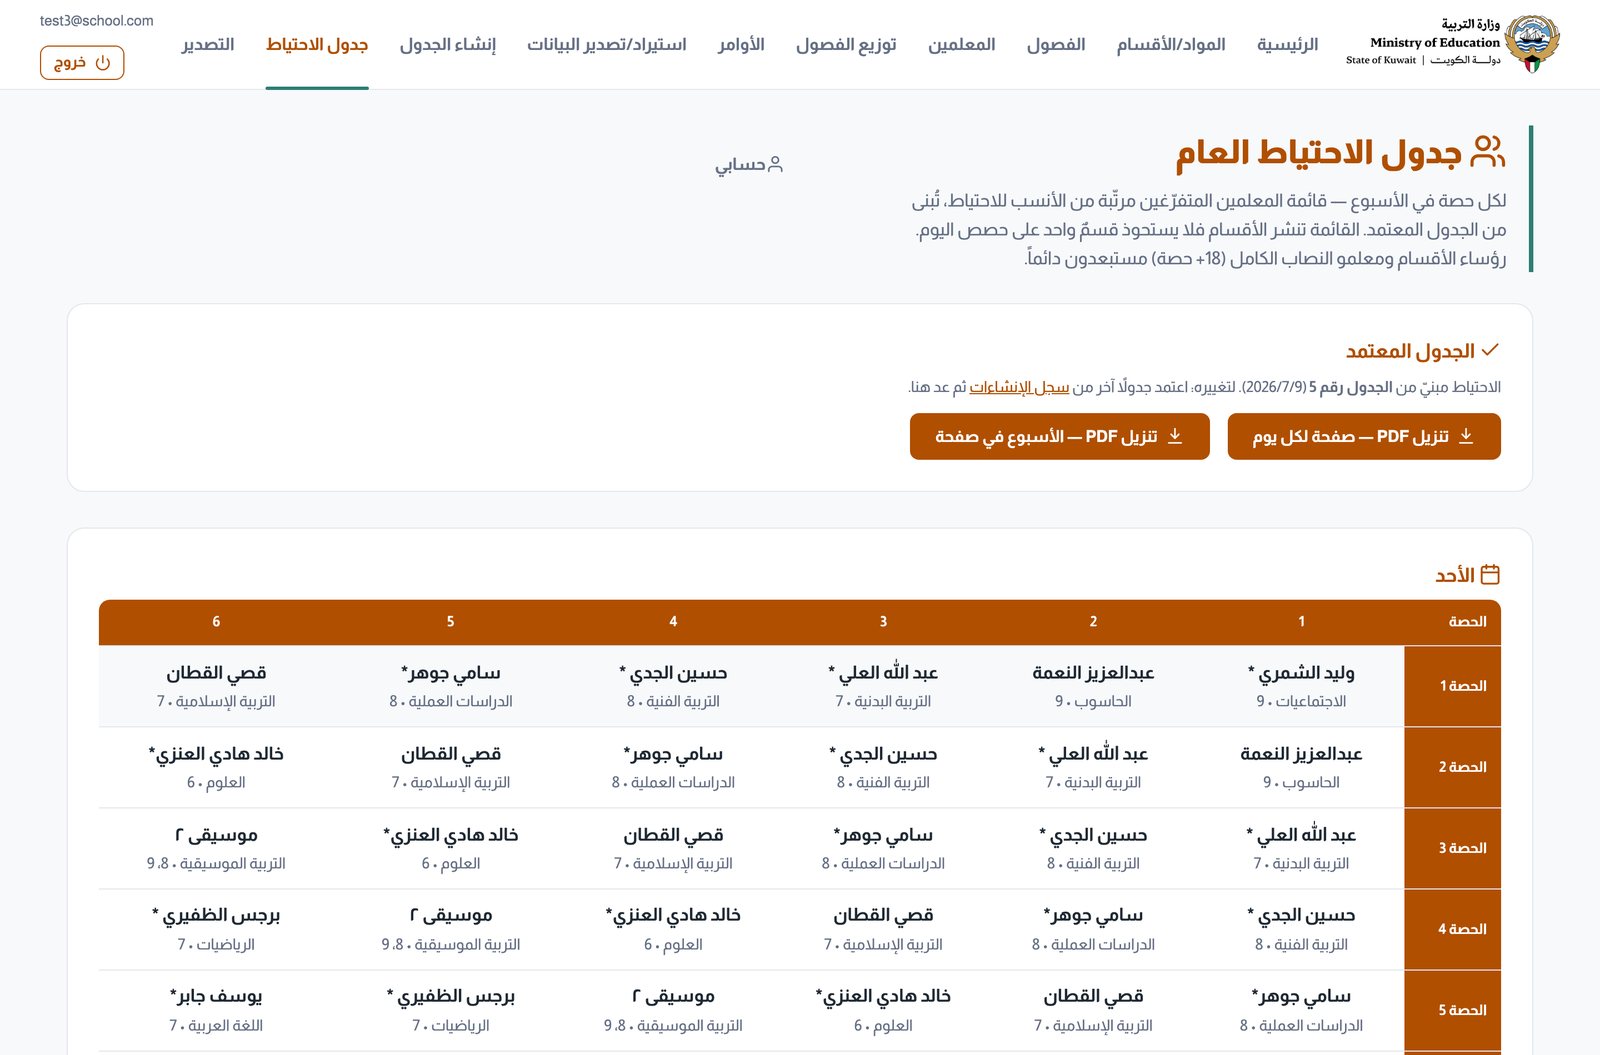Click خالد هادي العنزي in الحصة 2 row
Image resolution: width=1600 pixels, height=1055 pixels.
pos(216,754)
